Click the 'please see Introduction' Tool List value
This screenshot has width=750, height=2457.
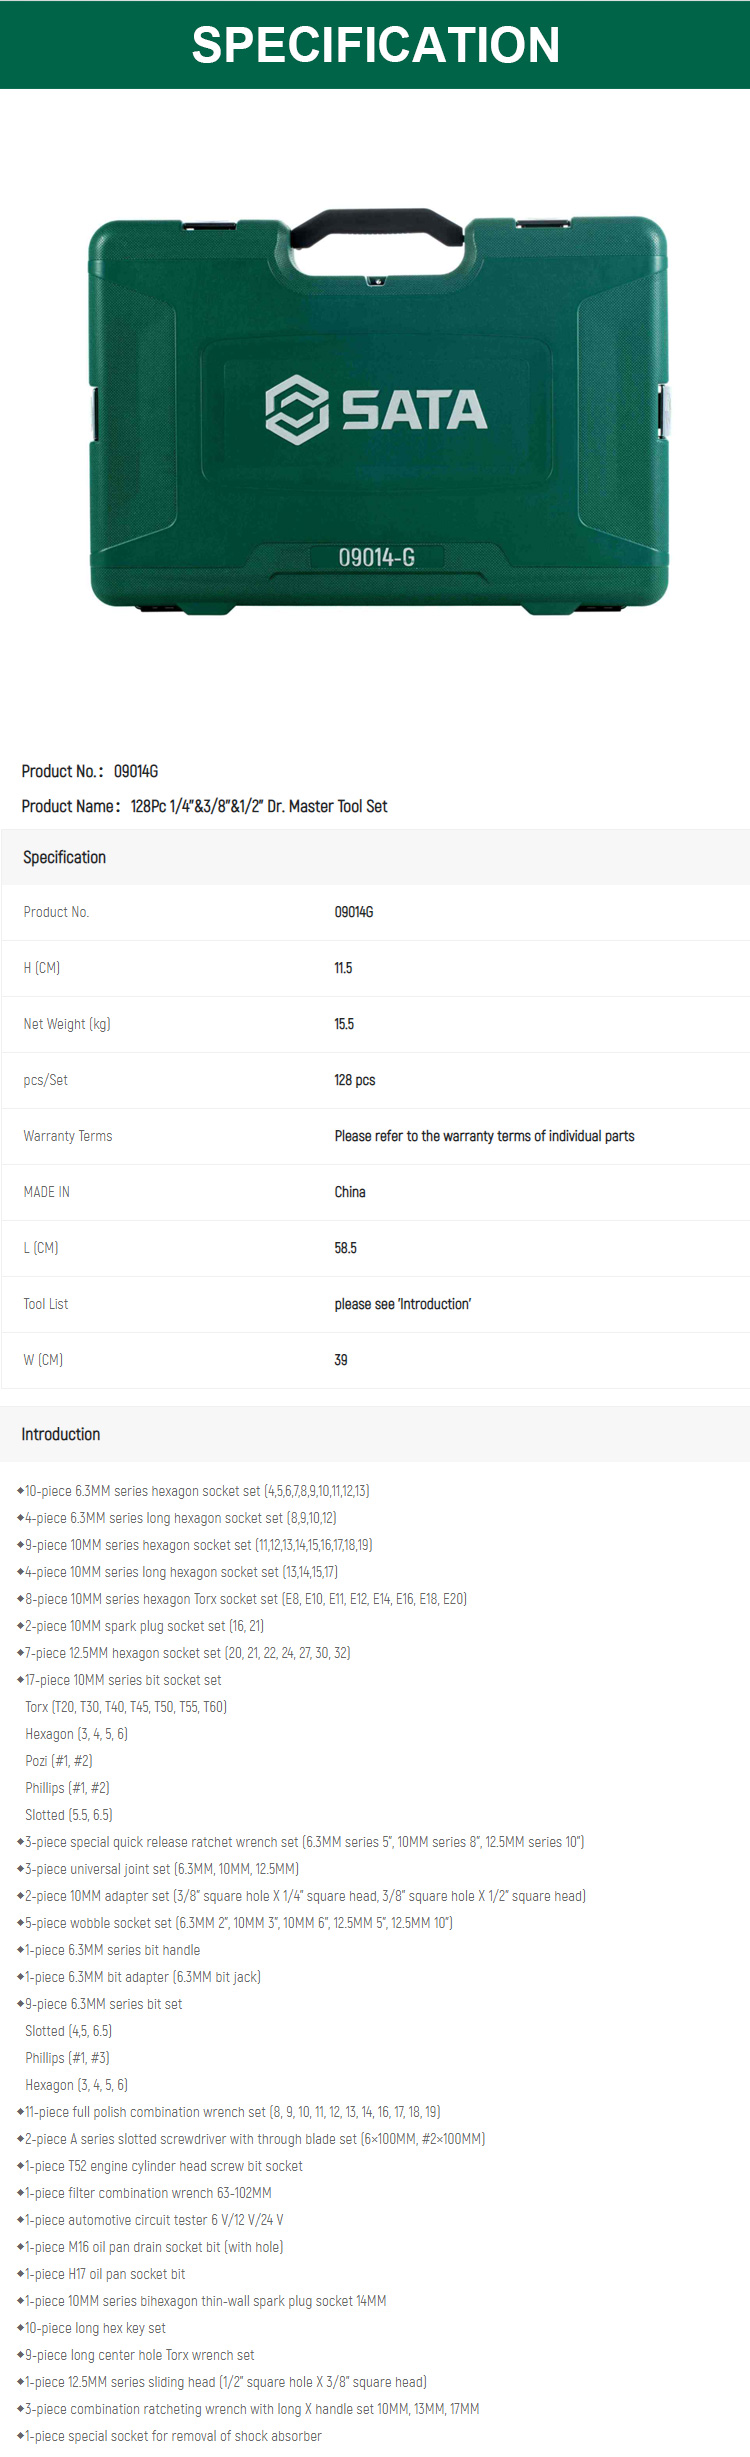pyautogui.click(x=403, y=1304)
